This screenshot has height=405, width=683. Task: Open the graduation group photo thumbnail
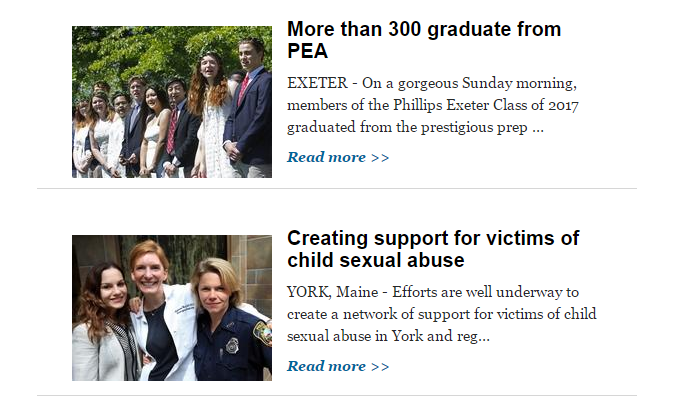pos(171,102)
